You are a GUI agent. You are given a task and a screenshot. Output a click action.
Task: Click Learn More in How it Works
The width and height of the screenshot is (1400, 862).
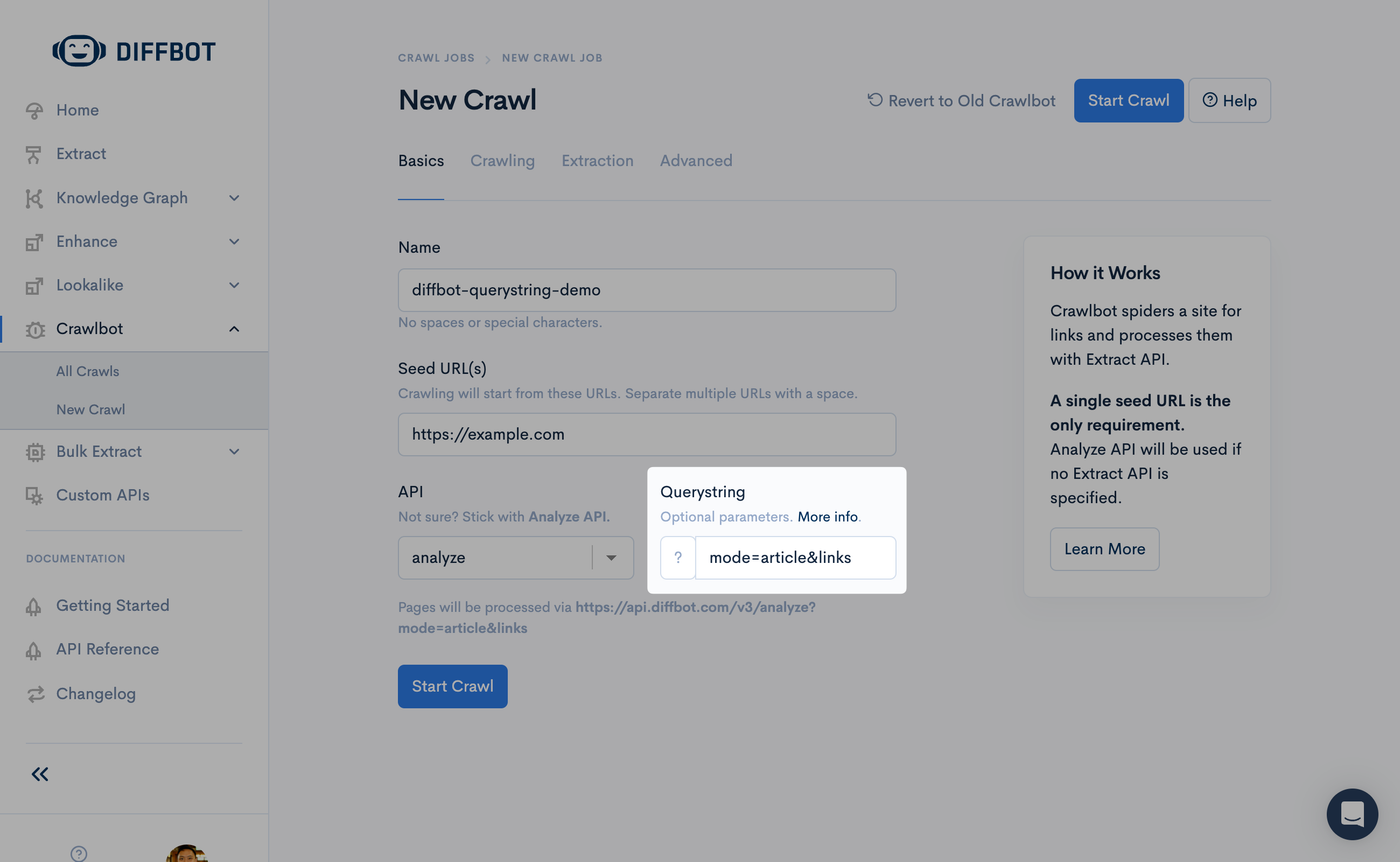point(1105,549)
